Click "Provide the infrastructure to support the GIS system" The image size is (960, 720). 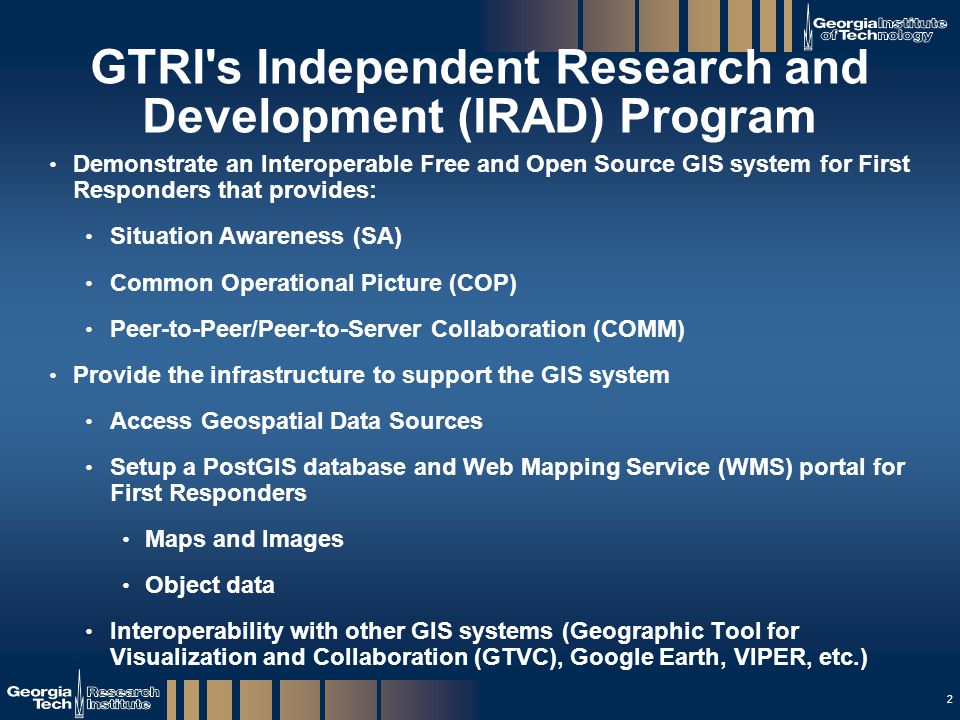click(x=371, y=375)
